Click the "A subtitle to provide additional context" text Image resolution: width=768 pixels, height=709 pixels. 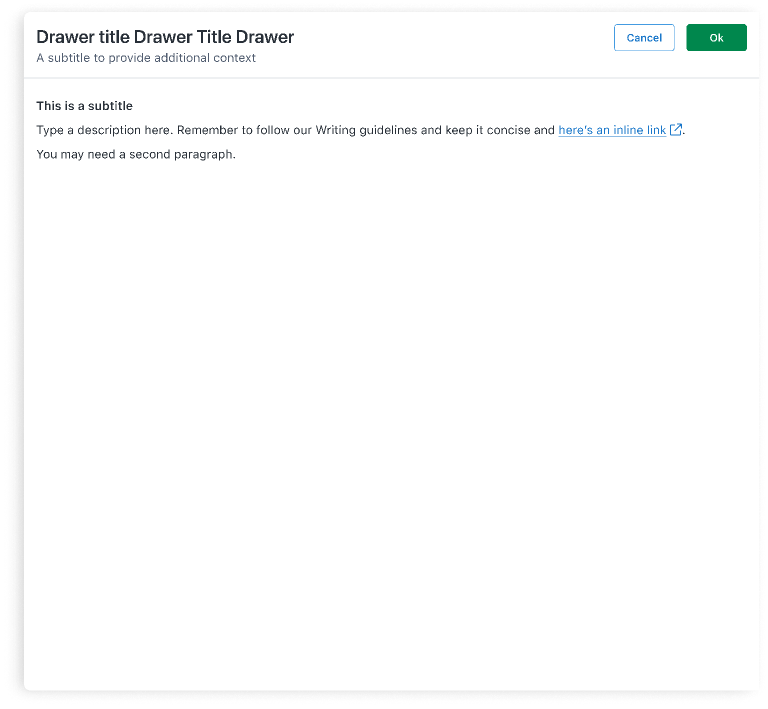146,58
